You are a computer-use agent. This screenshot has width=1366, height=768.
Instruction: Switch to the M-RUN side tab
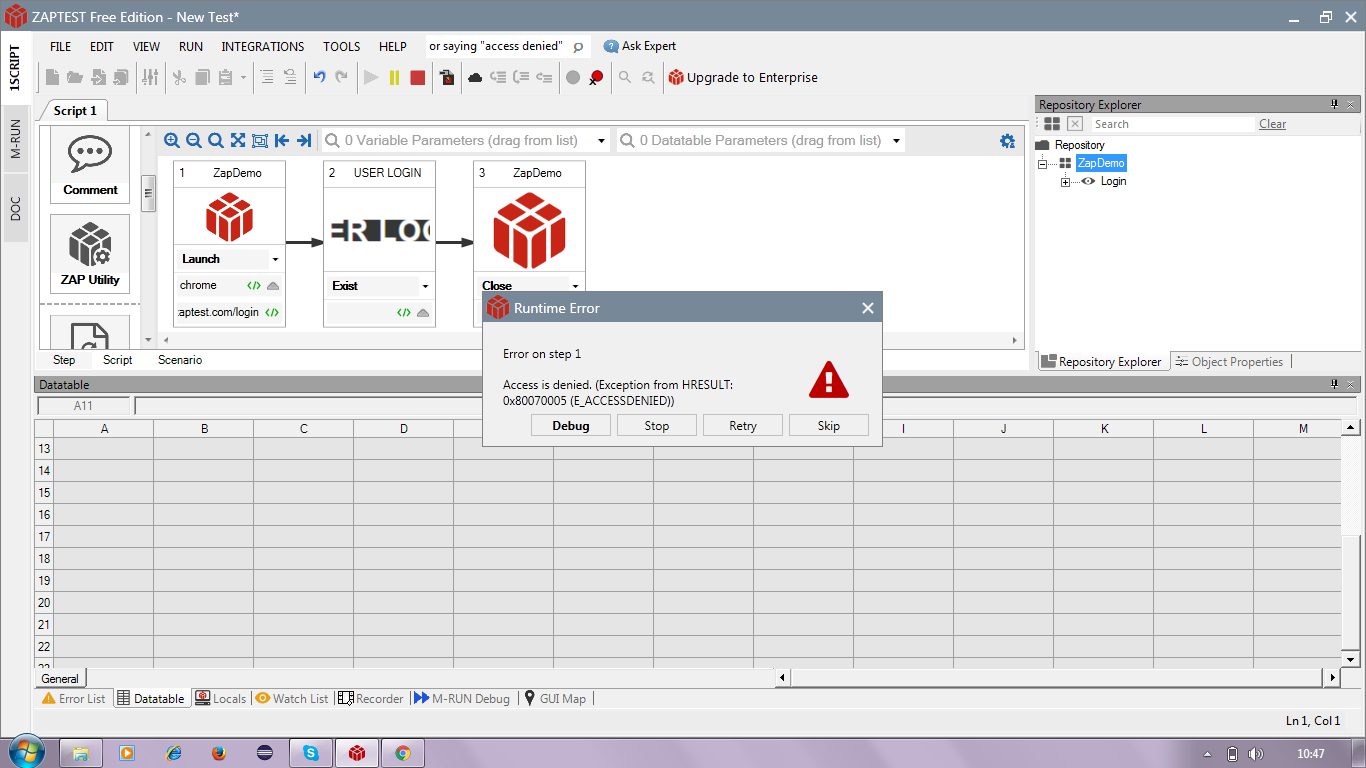[15, 139]
